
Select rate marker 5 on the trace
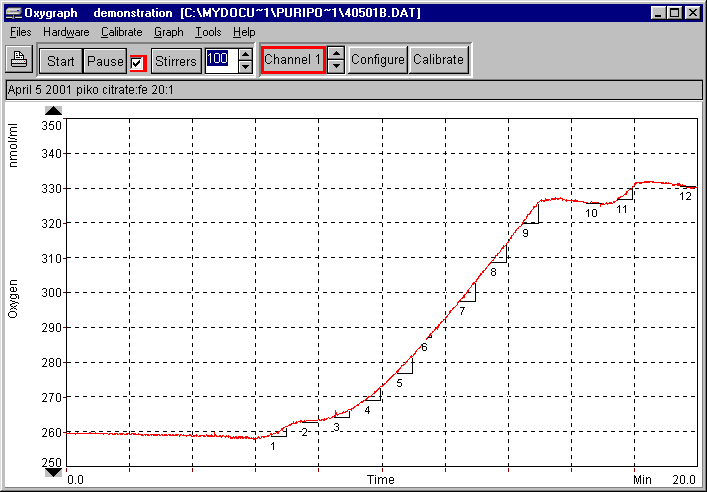pos(399,383)
